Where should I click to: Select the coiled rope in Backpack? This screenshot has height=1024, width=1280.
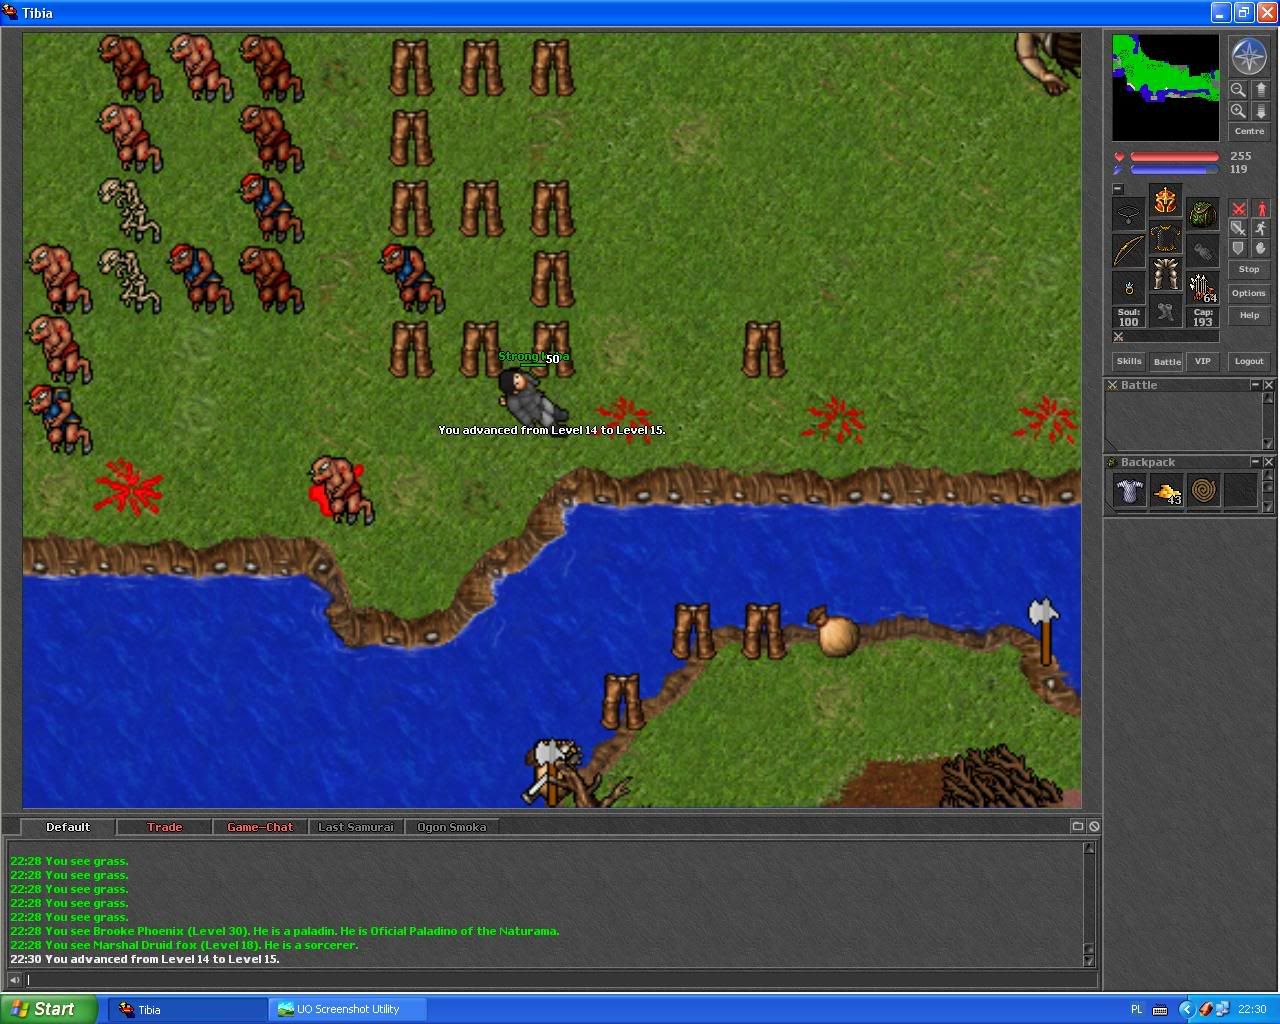(1203, 491)
